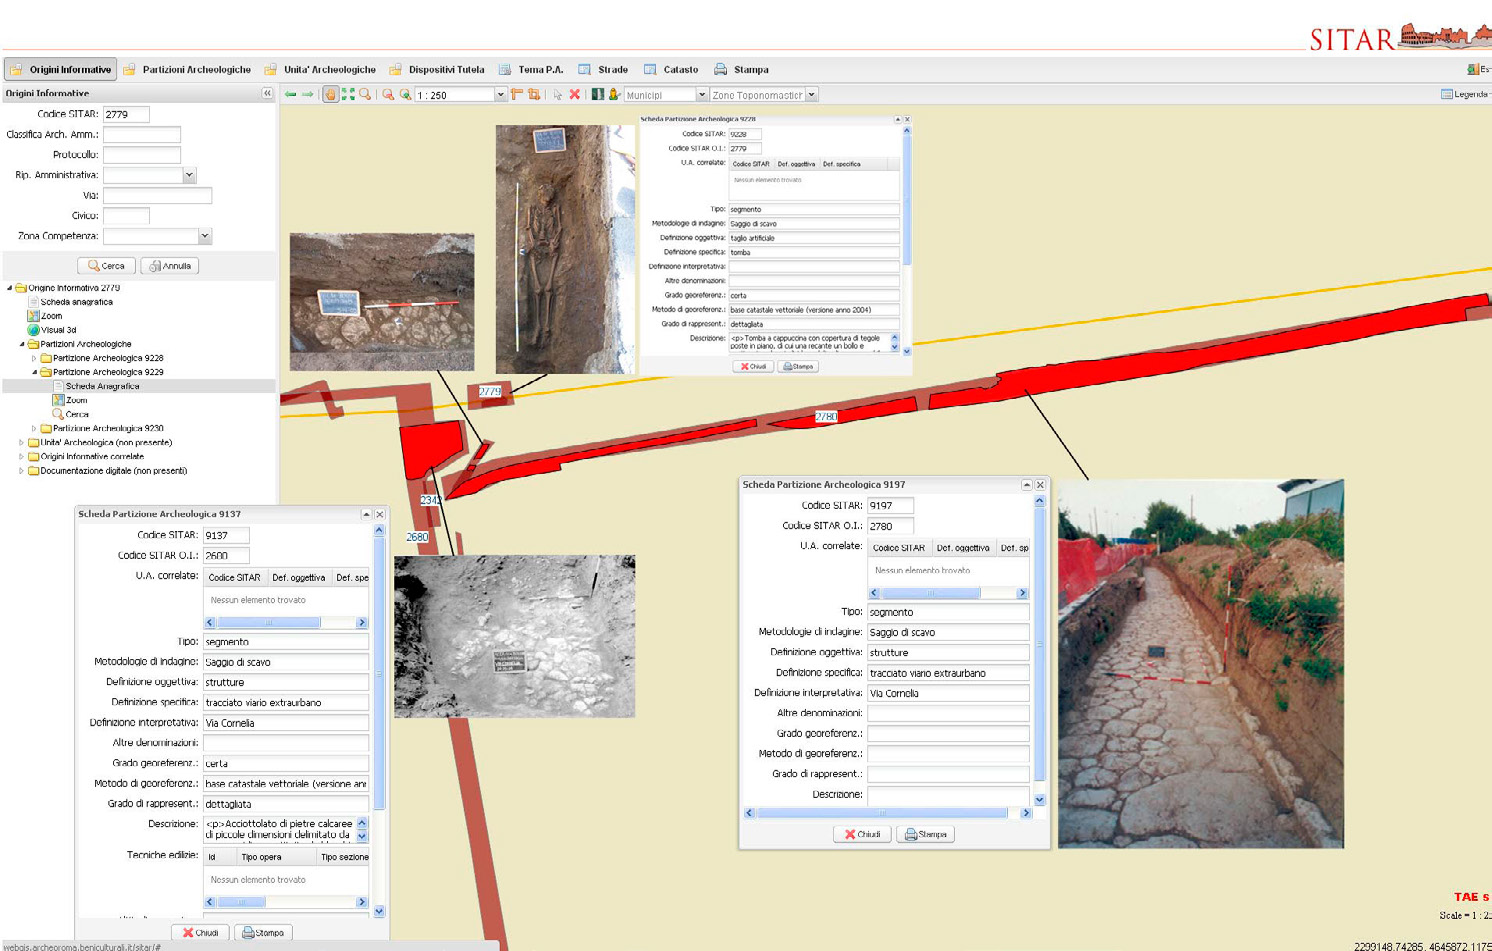Select the measure area tool
Viewport: 1492px width, 951px height.
click(534, 95)
